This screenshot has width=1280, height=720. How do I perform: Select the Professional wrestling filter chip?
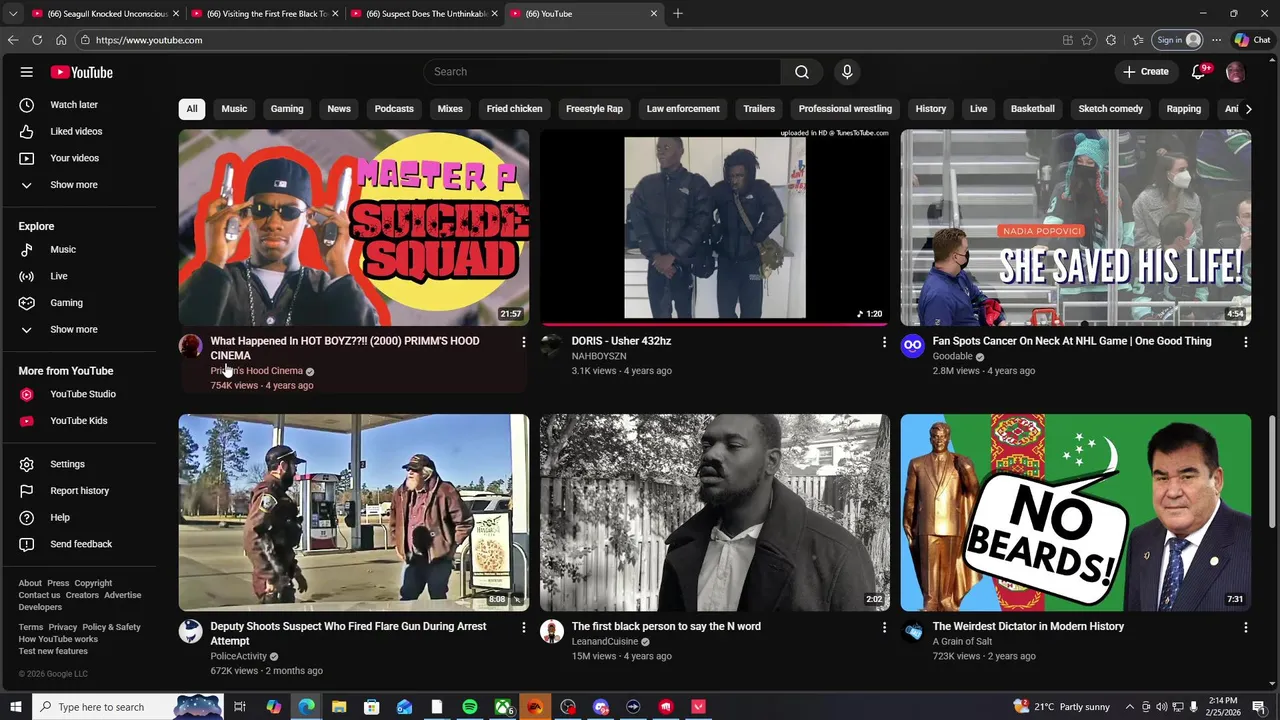pos(845,109)
